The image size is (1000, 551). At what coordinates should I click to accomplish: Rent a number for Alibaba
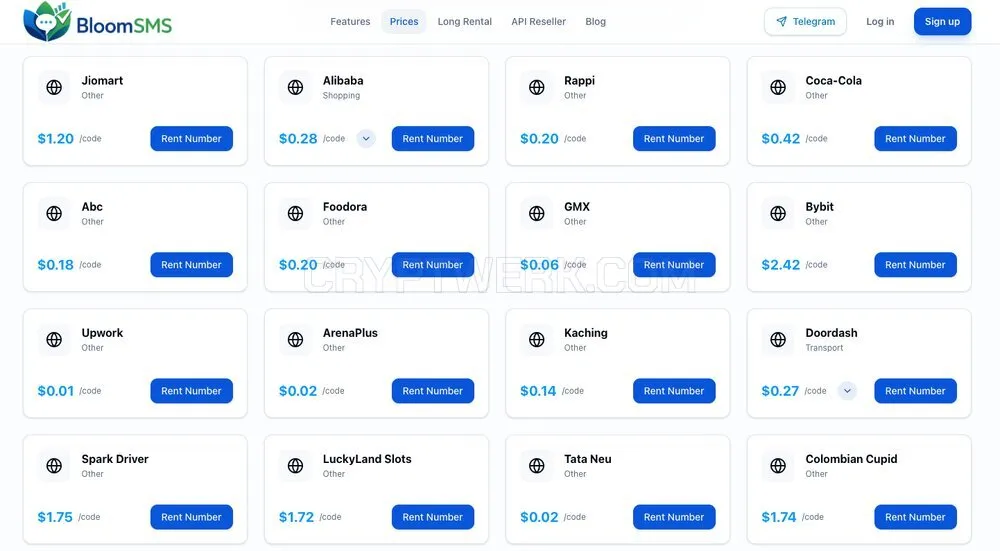point(432,138)
